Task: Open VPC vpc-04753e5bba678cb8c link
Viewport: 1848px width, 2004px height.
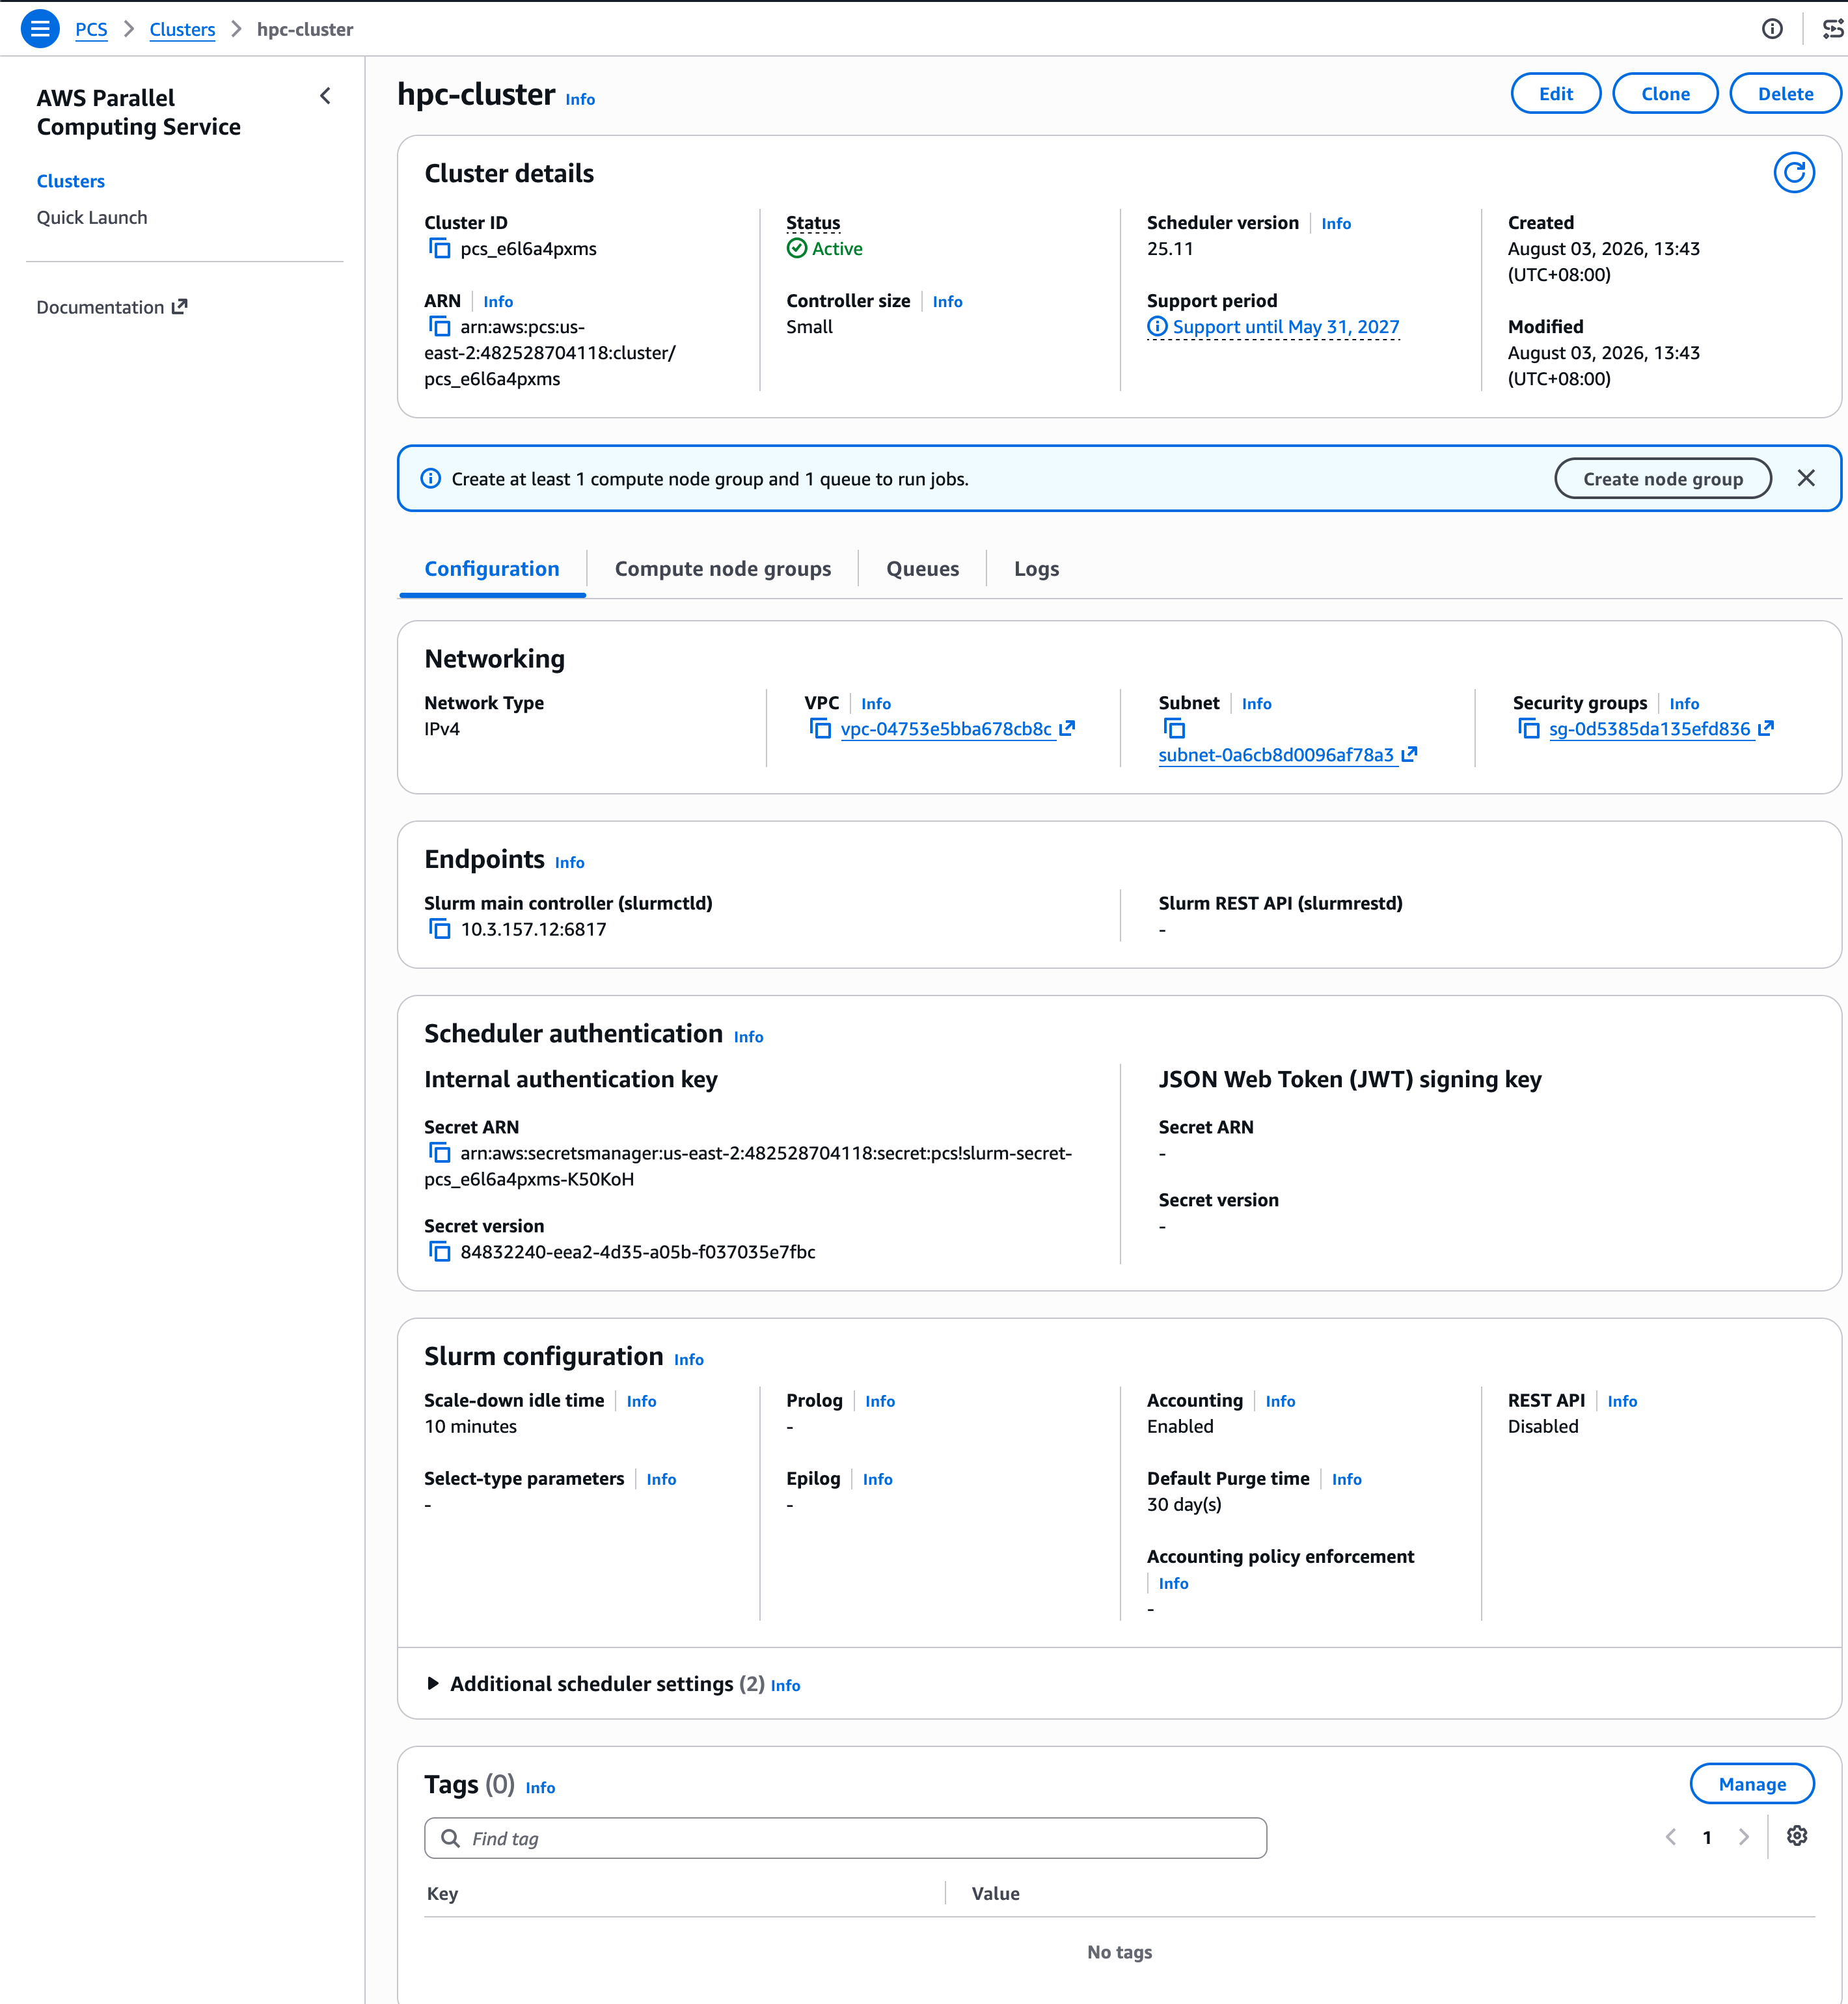Action: coord(958,729)
